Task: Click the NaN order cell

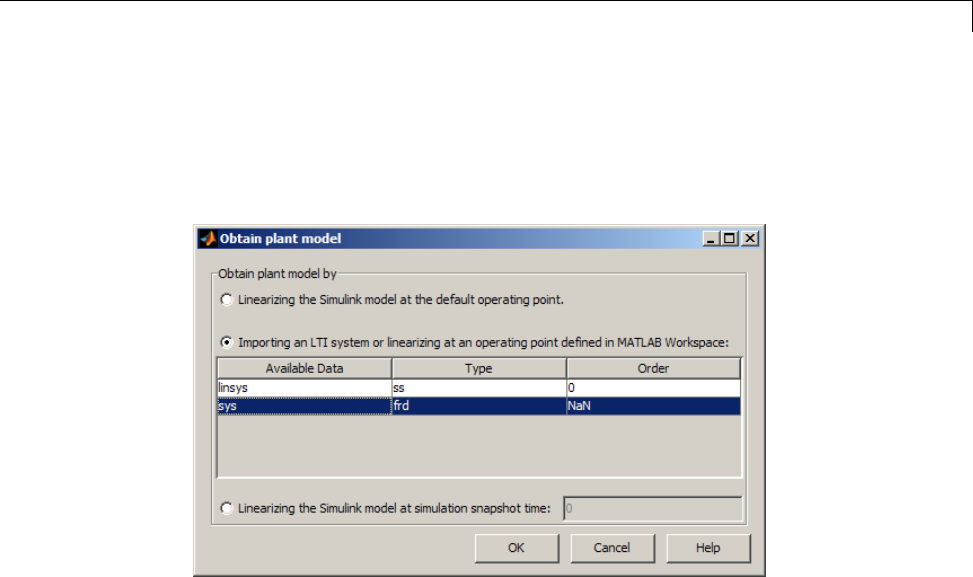Action: 653,406
